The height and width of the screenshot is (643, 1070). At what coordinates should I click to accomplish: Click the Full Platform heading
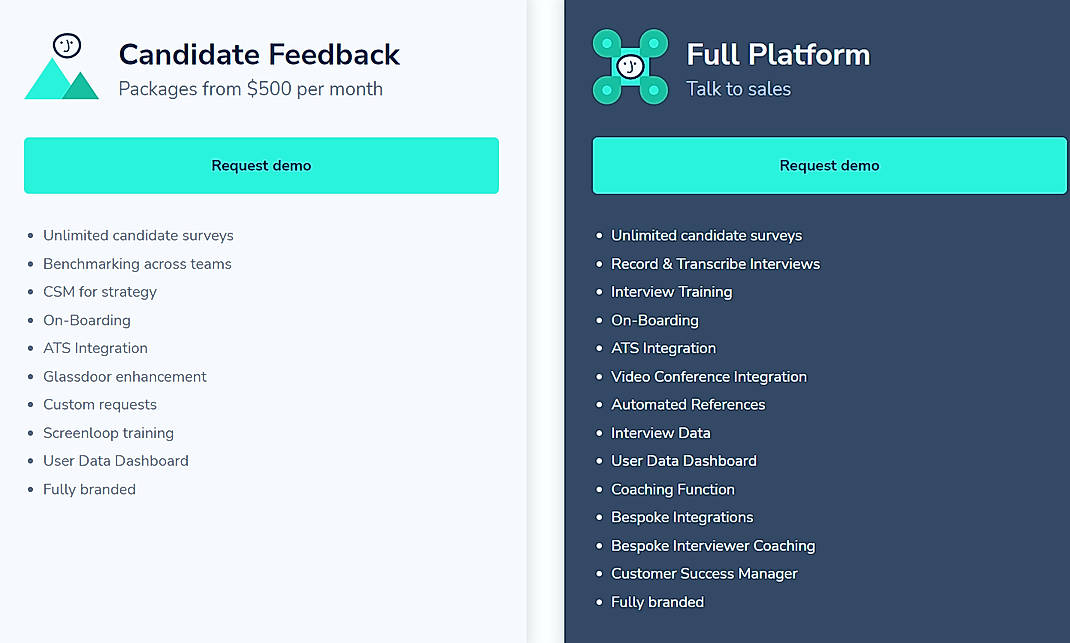tap(778, 54)
